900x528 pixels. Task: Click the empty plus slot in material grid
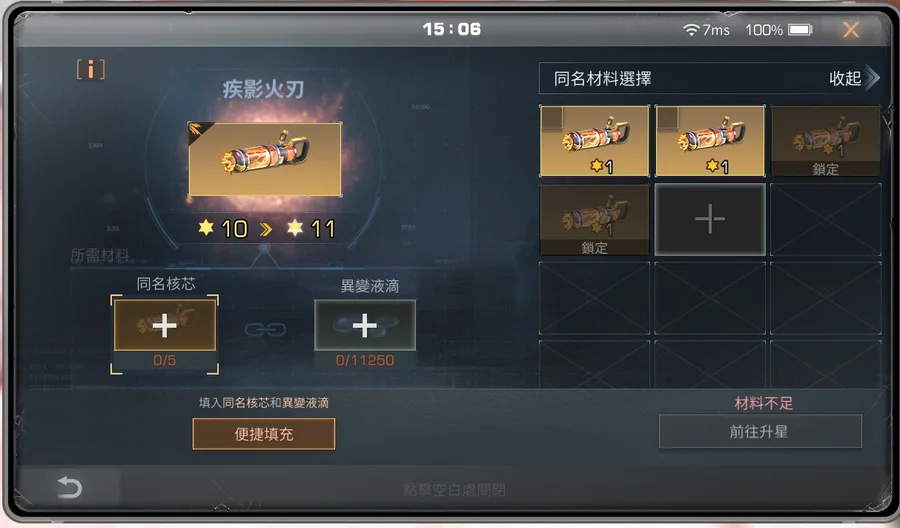click(x=710, y=219)
